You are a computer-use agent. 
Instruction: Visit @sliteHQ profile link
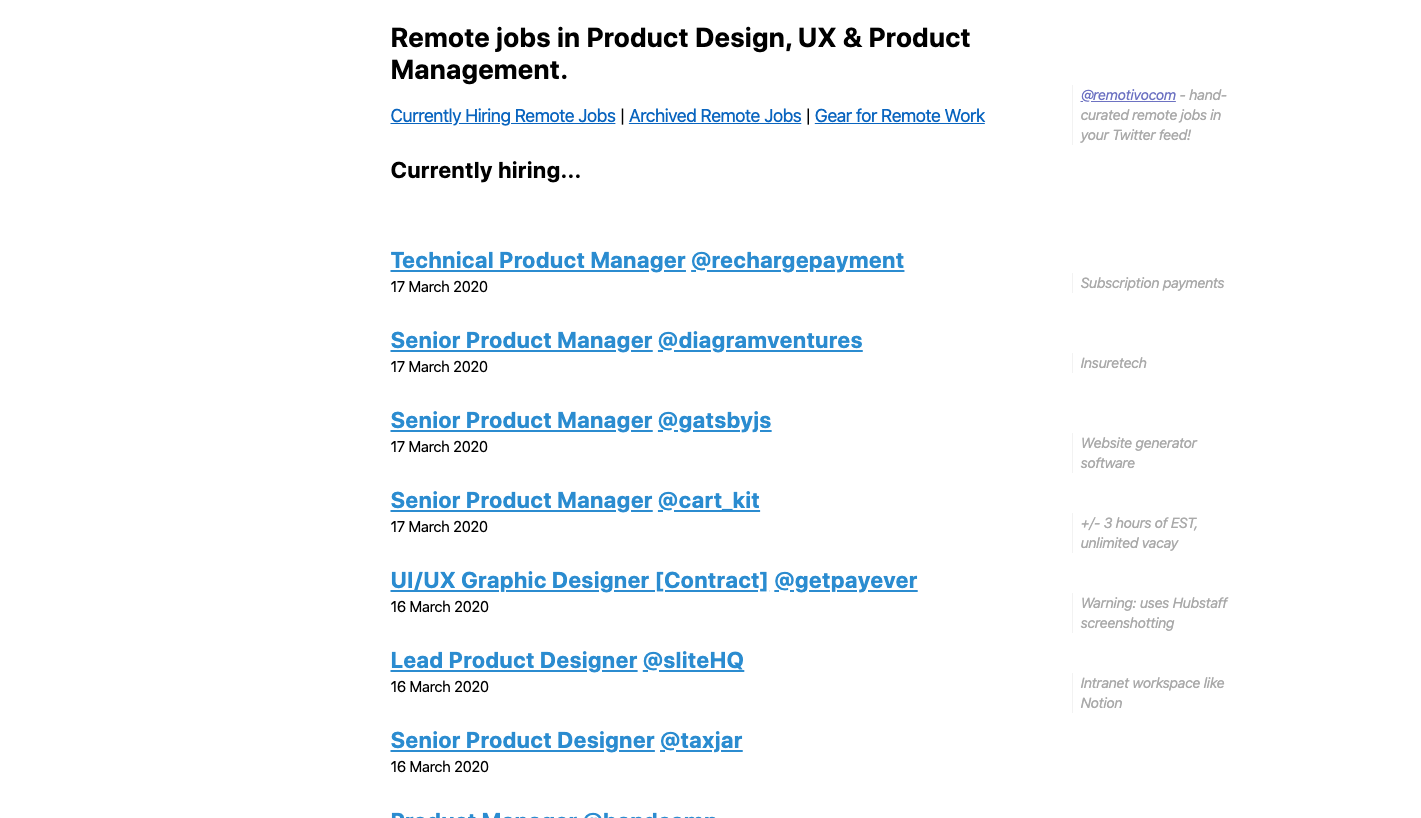693,660
